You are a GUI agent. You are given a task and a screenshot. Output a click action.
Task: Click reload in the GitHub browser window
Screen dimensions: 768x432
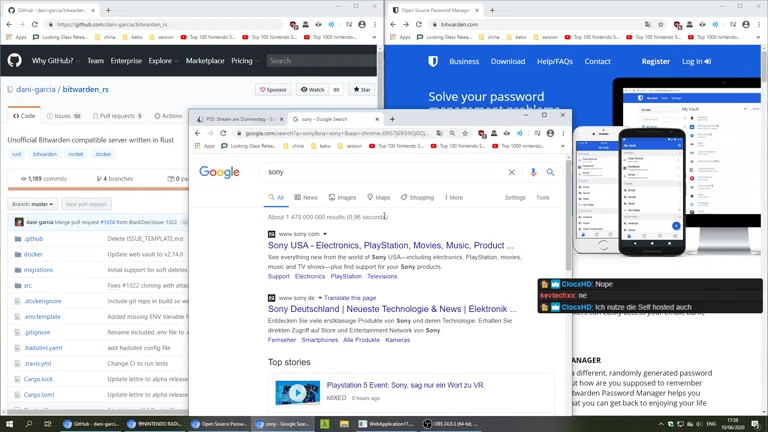tap(34, 24)
